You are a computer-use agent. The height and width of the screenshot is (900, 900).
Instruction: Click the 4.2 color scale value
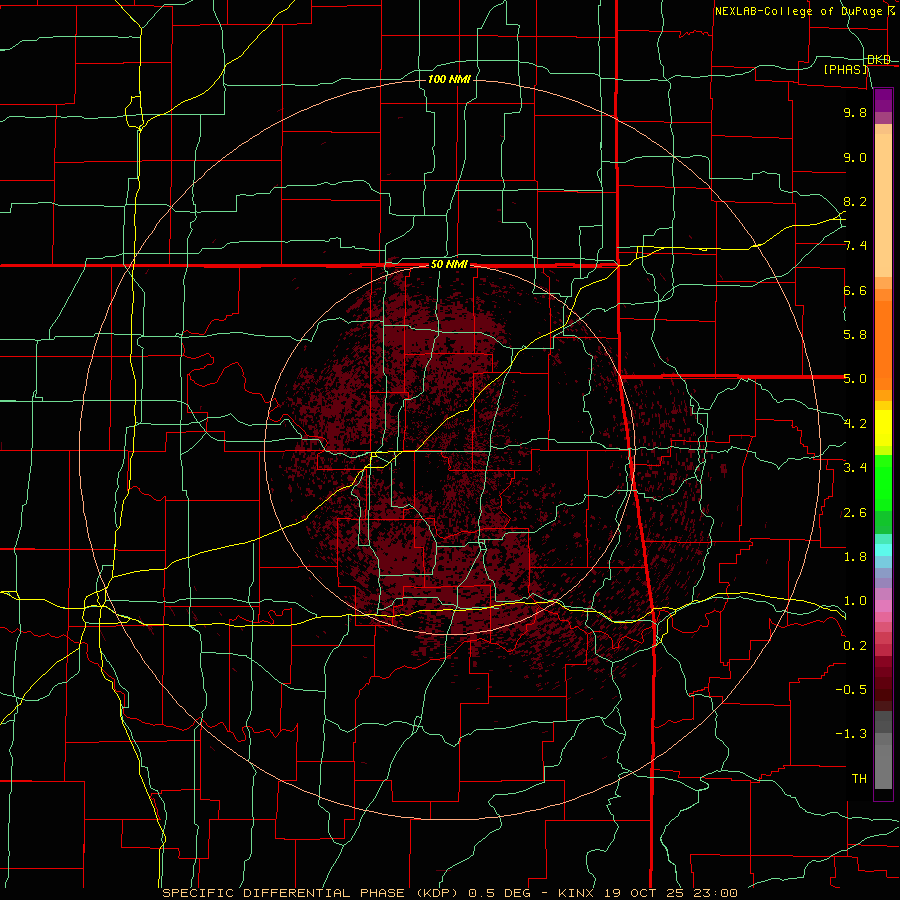coord(855,424)
